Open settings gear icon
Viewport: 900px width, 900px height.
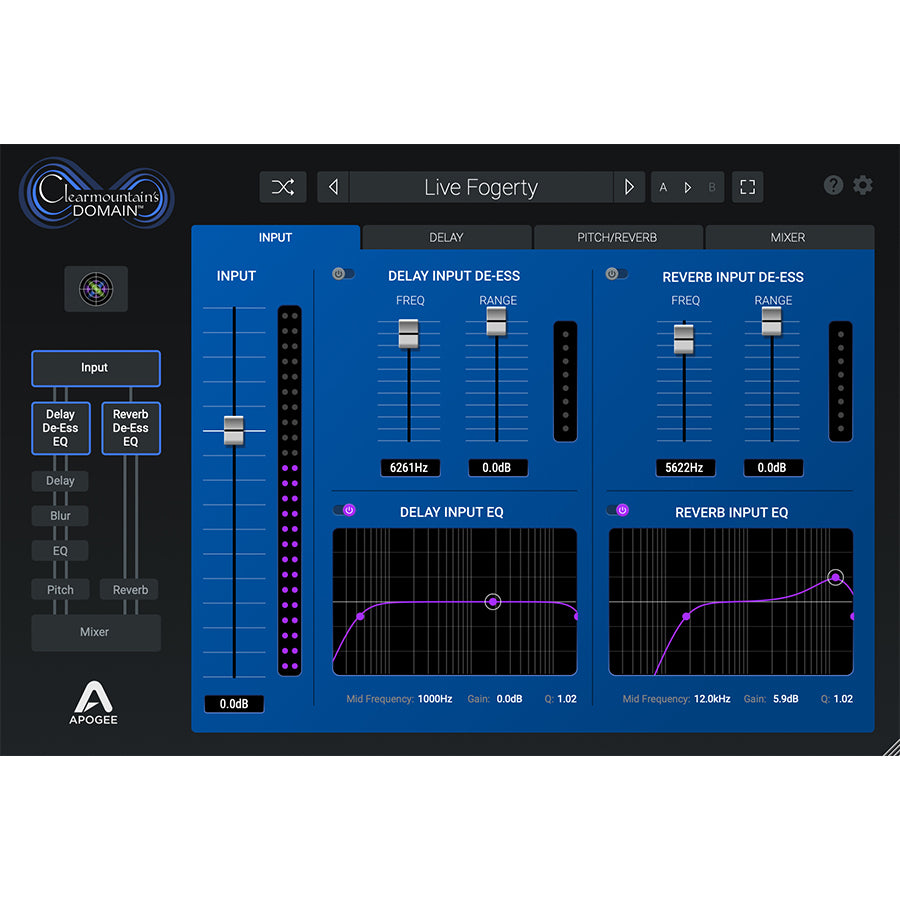(x=863, y=185)
